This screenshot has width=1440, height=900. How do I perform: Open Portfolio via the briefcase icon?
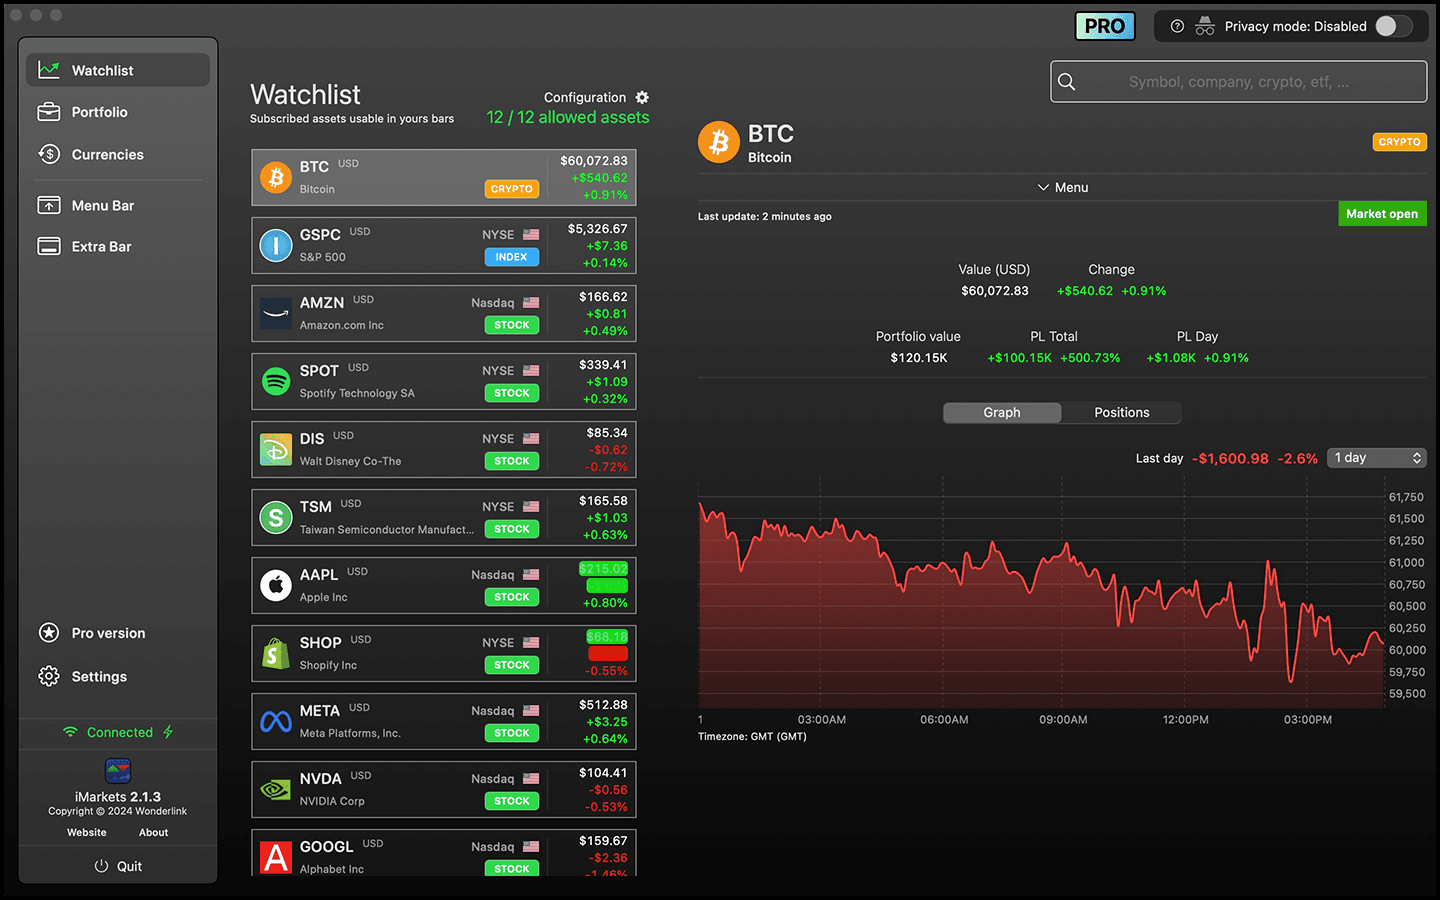pos(49,112)
